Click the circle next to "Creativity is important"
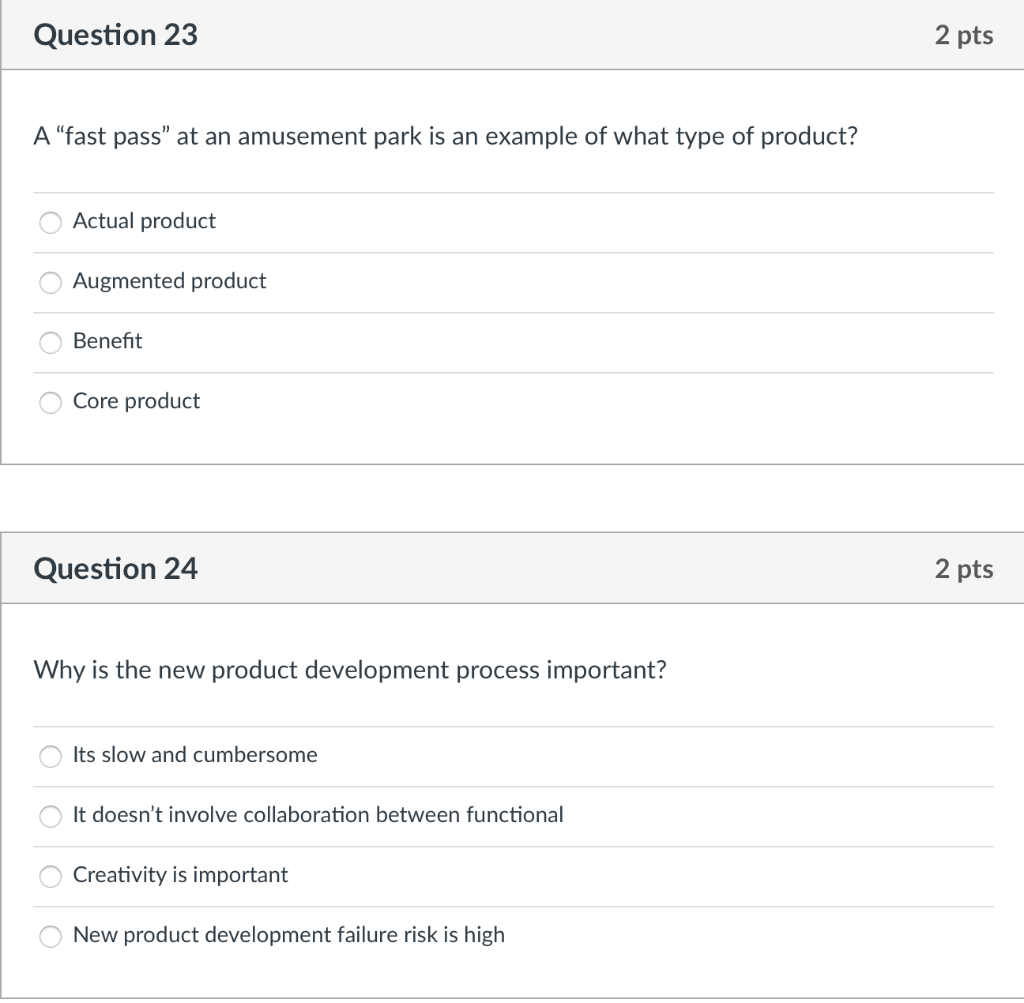Viewport: 1024px width, 1003px height. pos(50,876)
